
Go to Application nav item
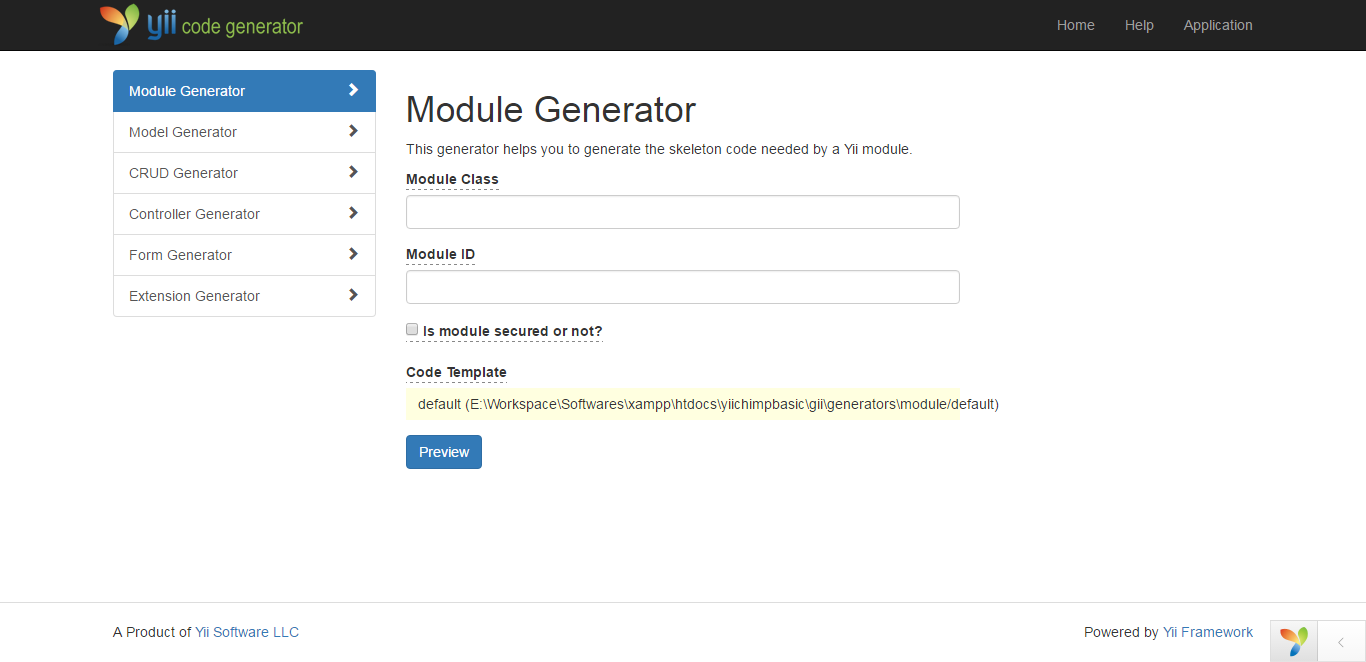point(1218,25)
